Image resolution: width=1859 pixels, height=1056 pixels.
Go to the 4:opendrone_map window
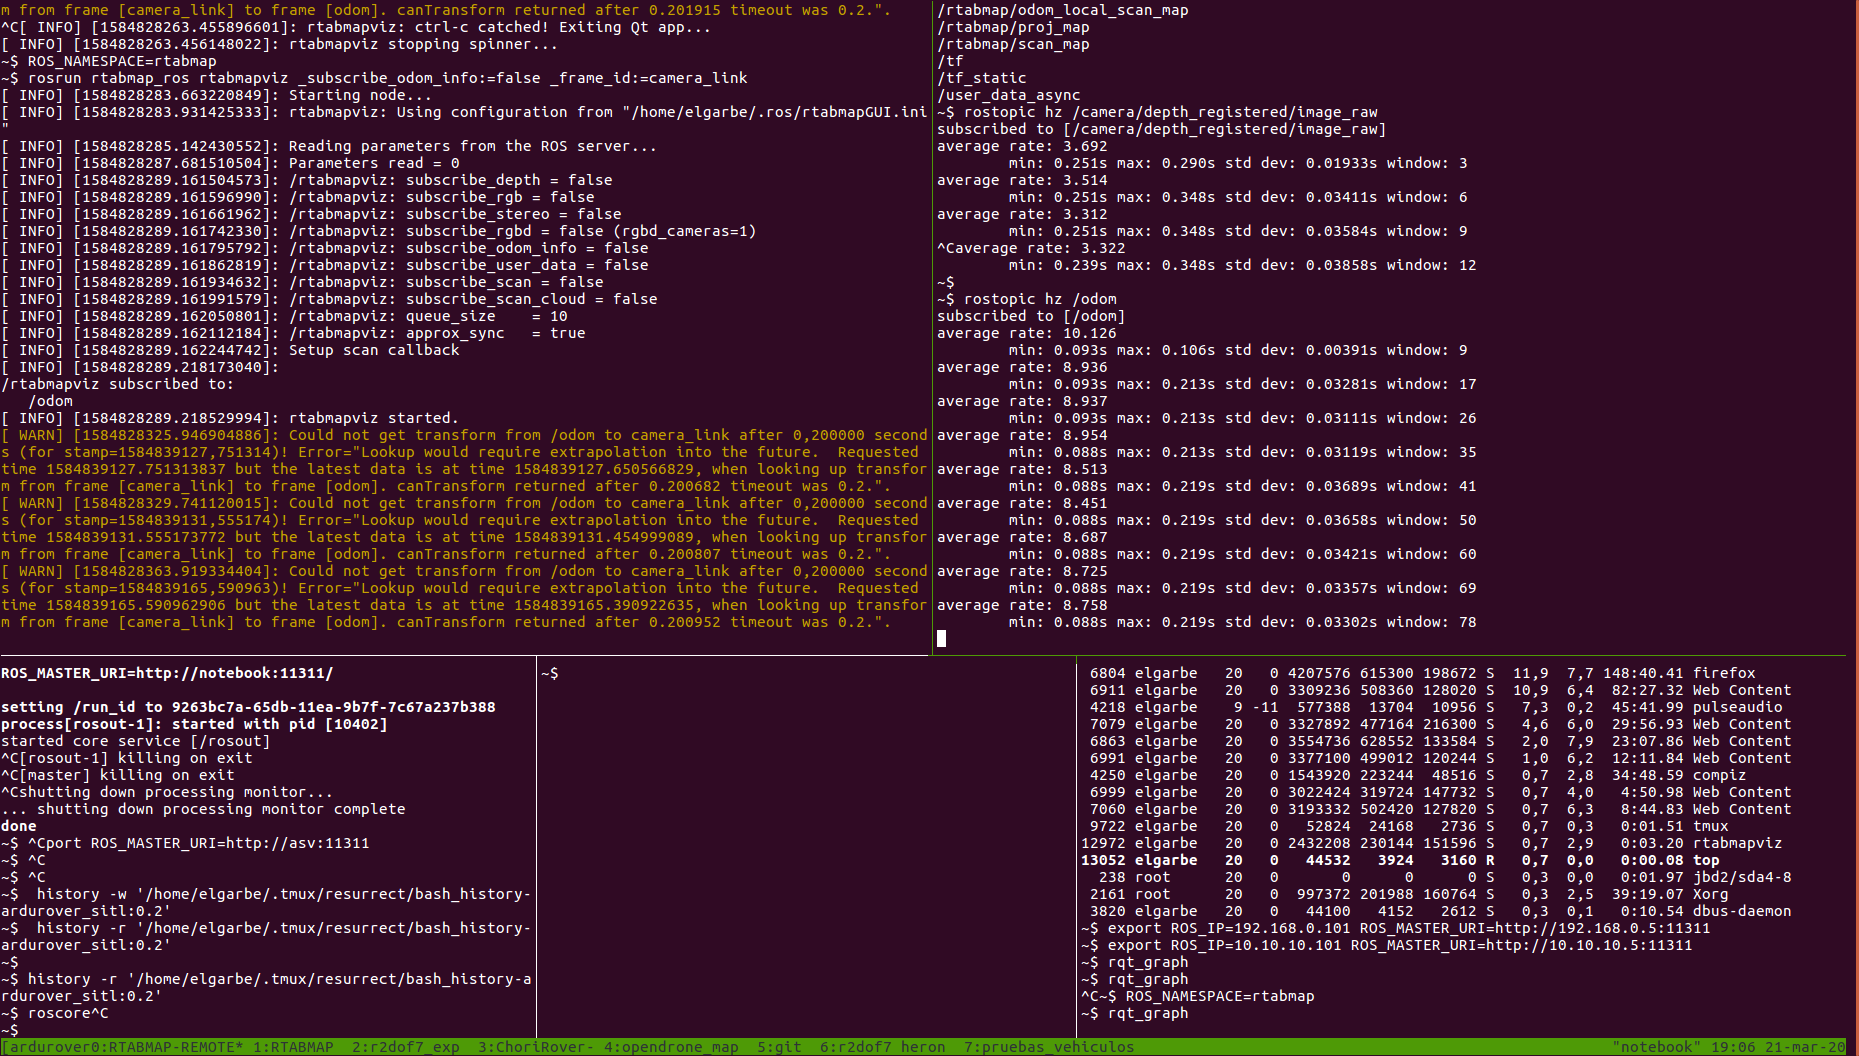(x=670, y=1047)
